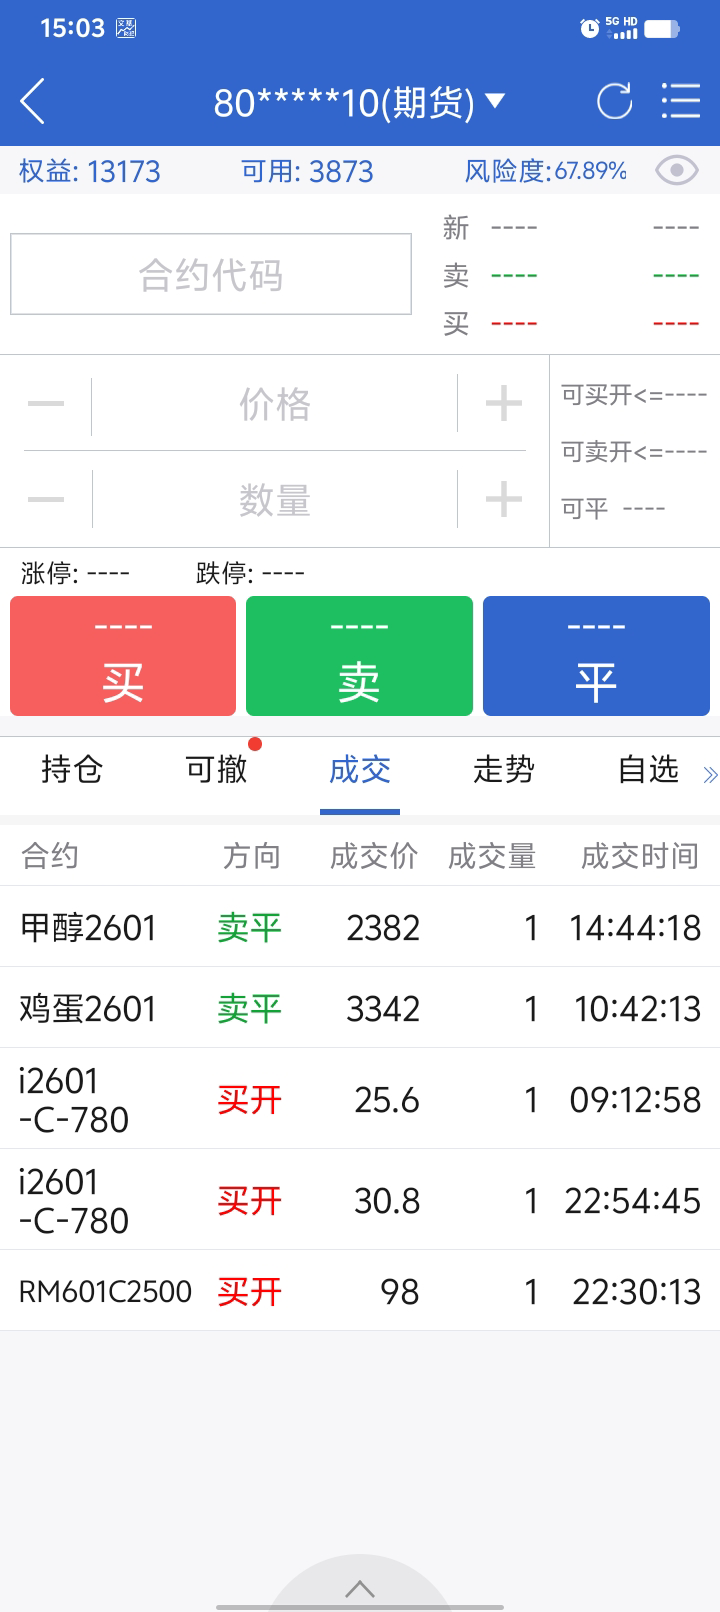Expand more tabs with double chevron
The height and width of the screenshot is (1612, 720).
point(710,774)
